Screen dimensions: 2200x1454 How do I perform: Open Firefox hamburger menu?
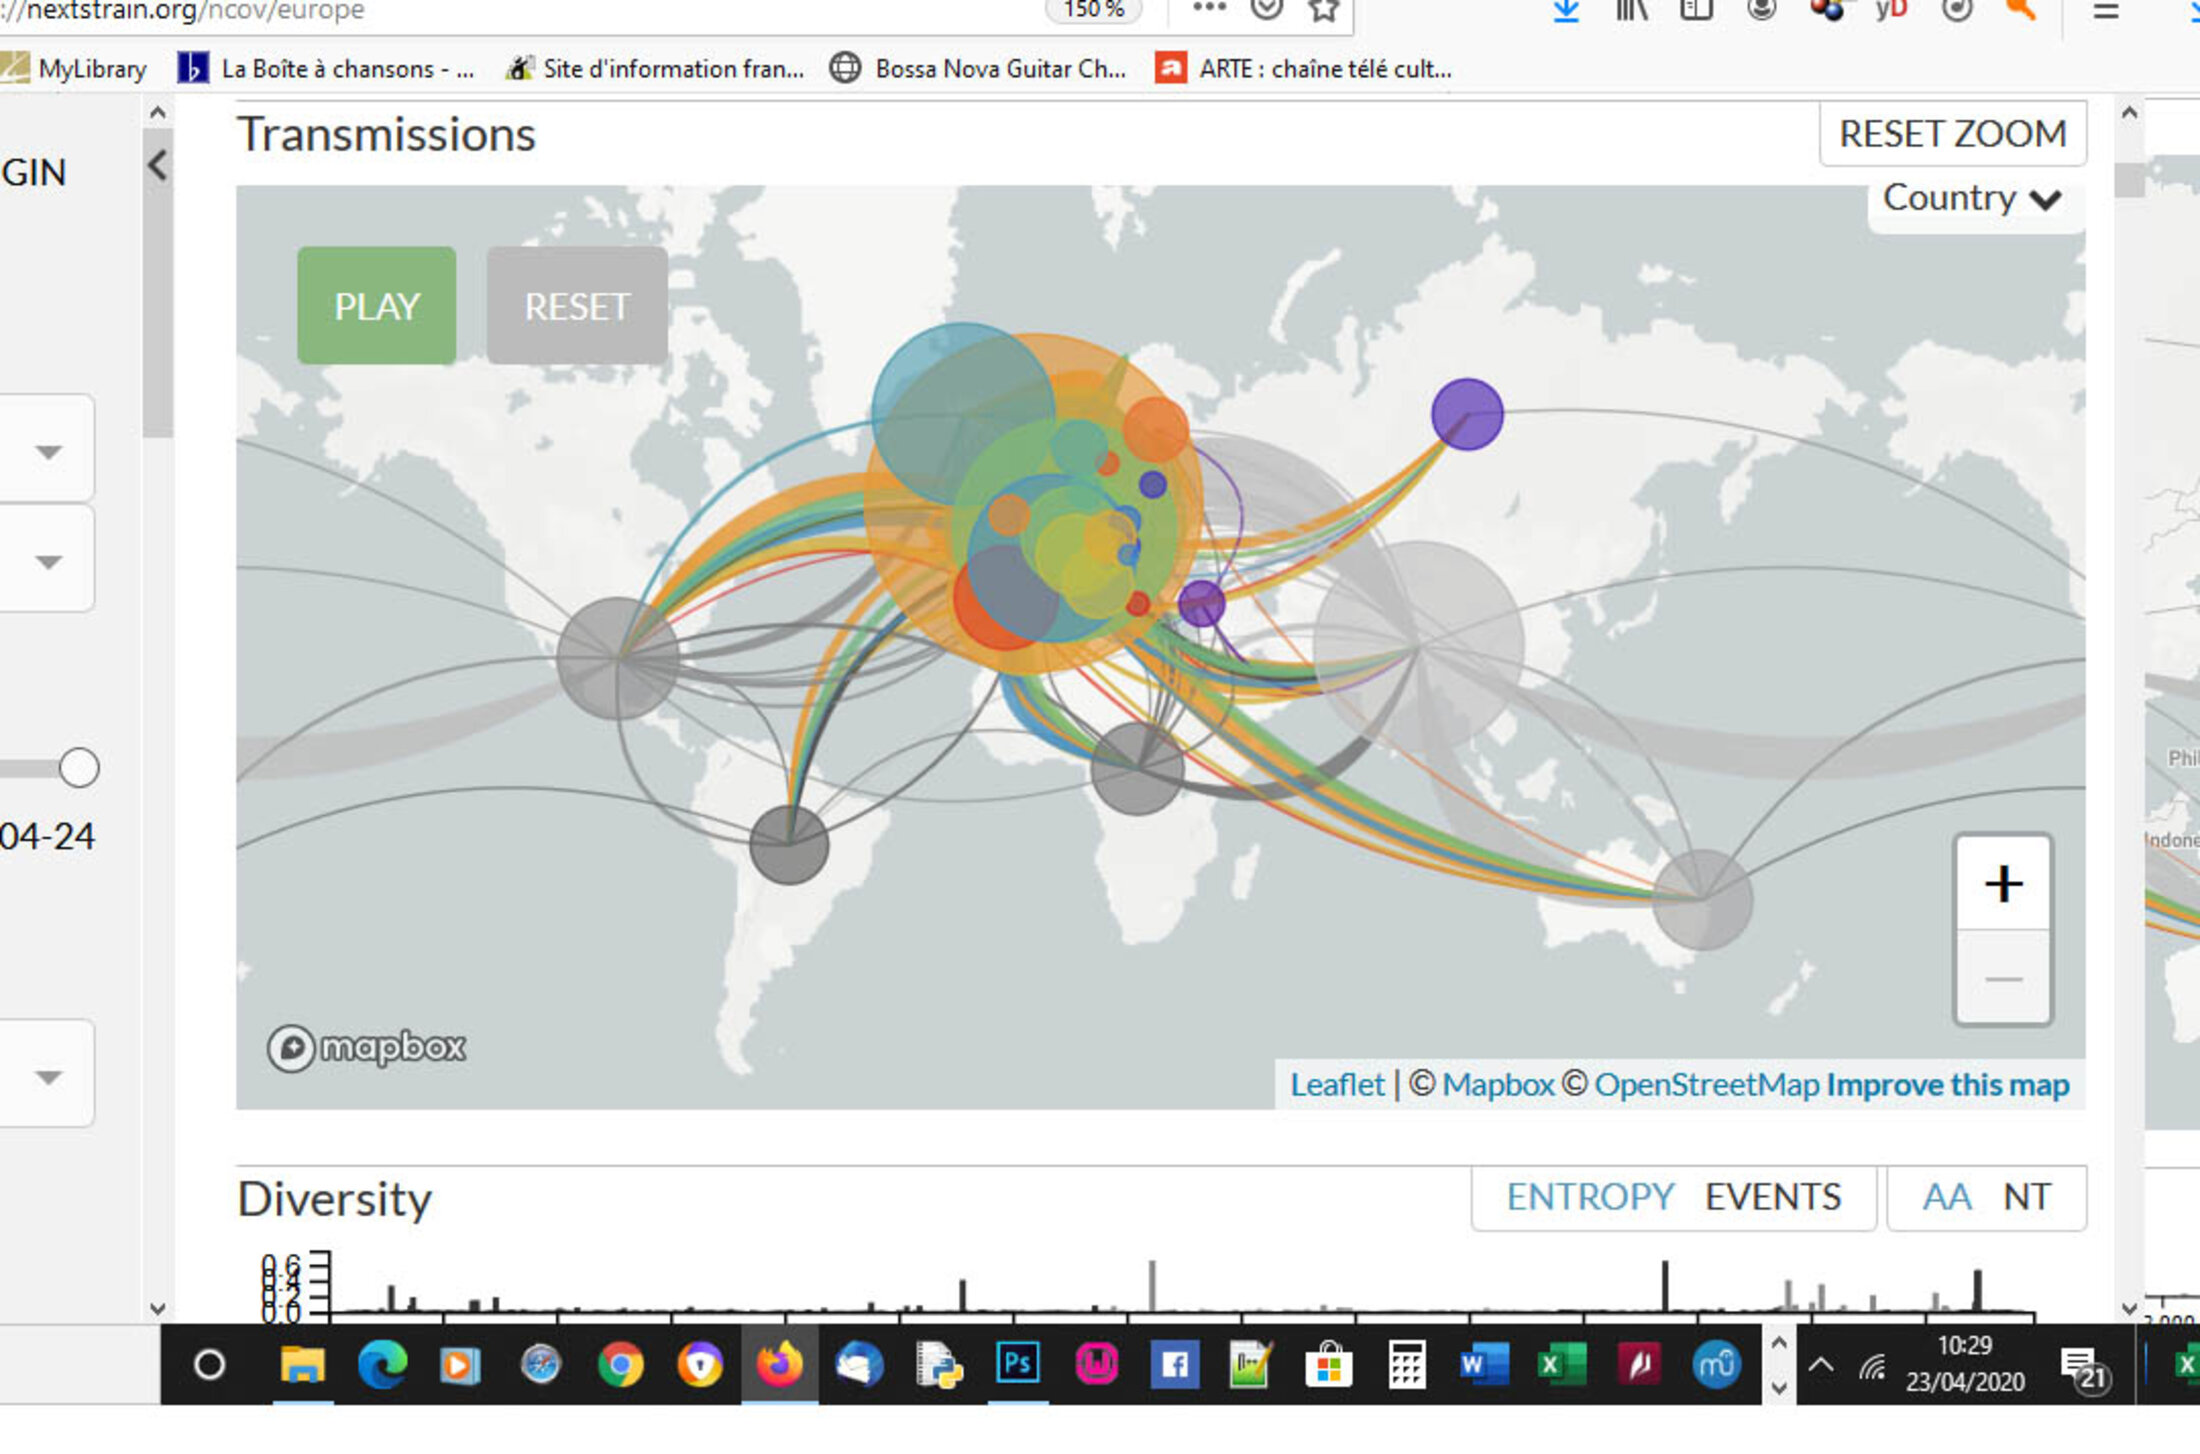(x=2105, y=10)
